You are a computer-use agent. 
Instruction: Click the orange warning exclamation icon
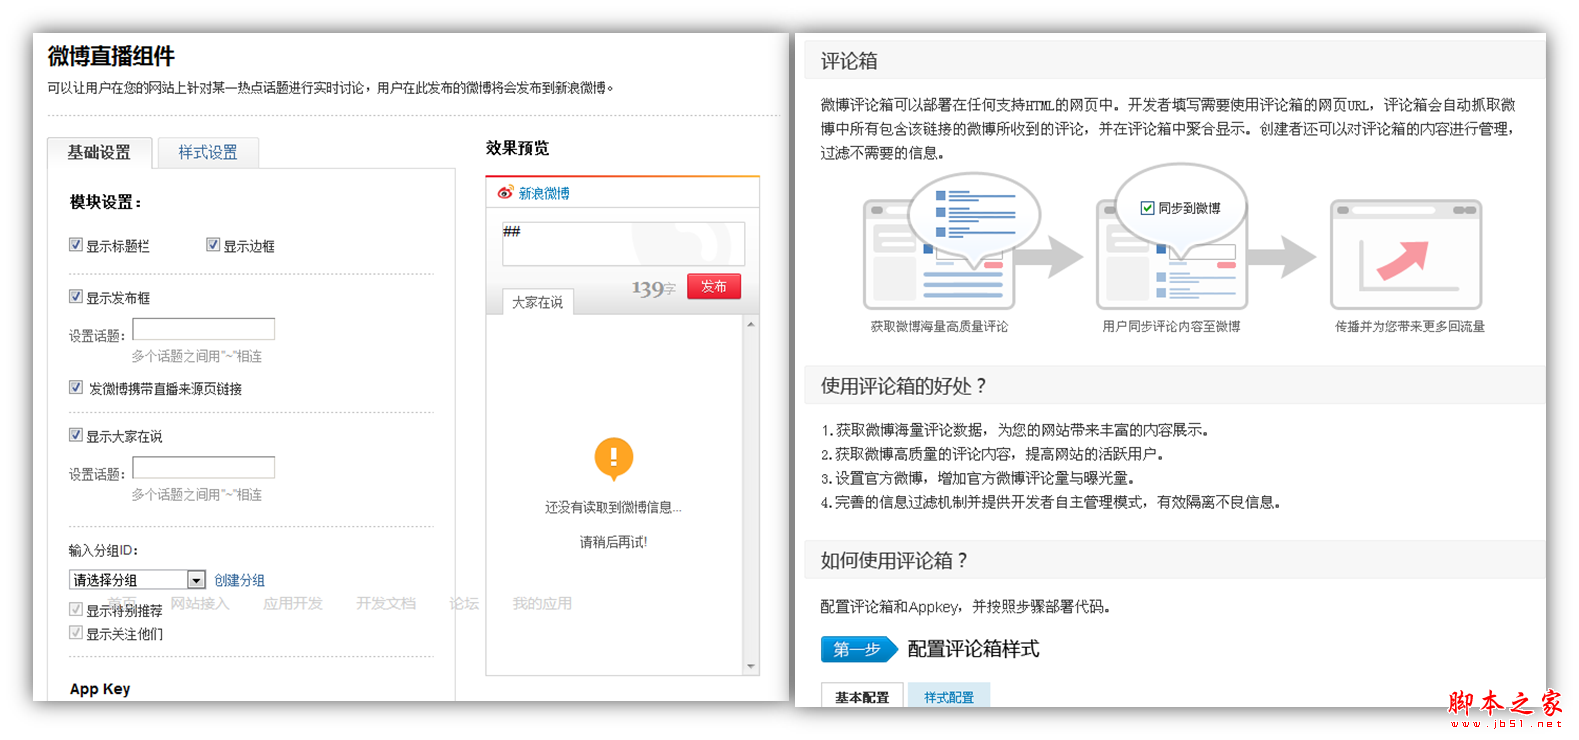613,458
